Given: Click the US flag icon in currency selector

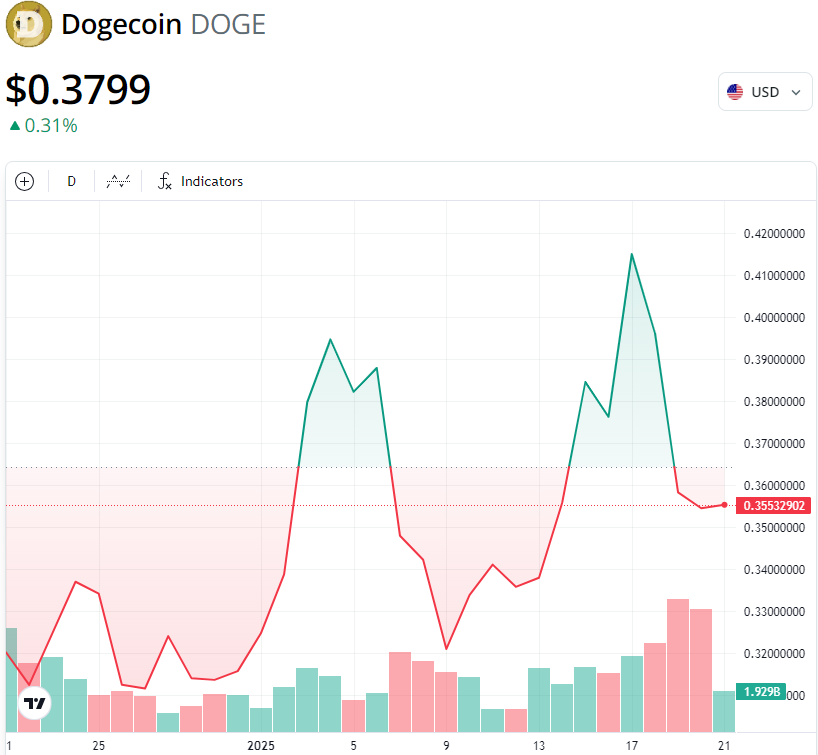Looking at the screenshot, I should (737, 91).
